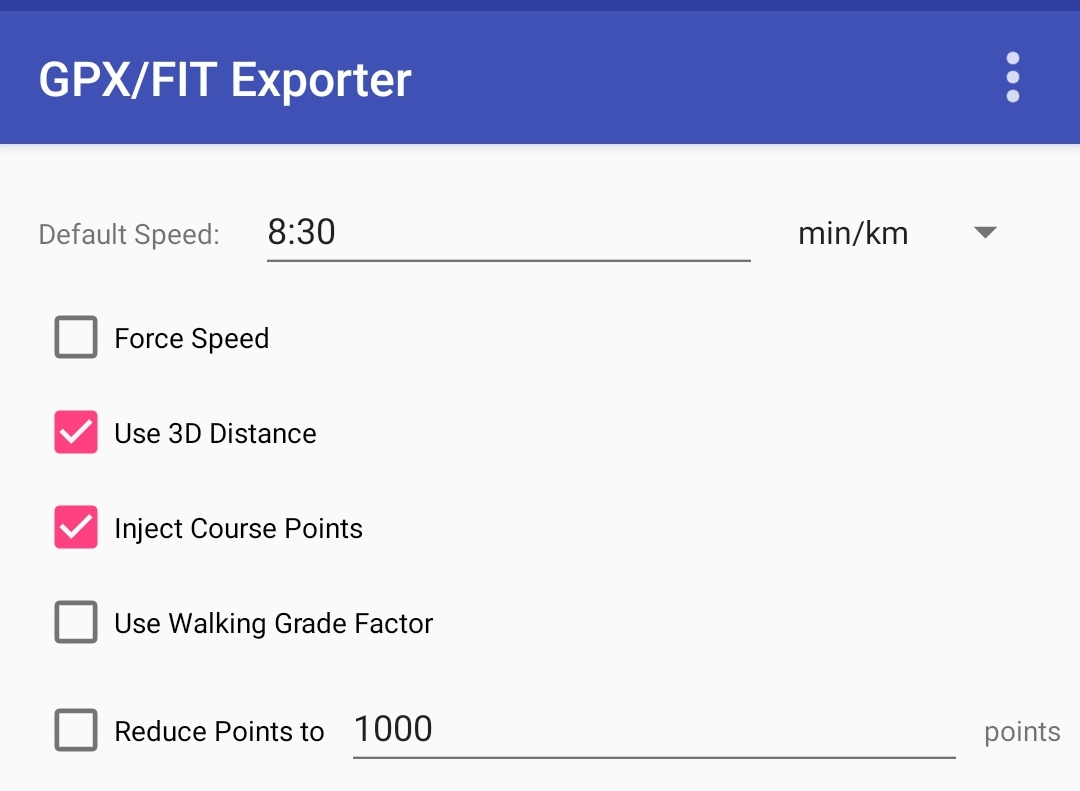Click the Default Speed label
1080x791 pixels.
pyautogui.click(x=129, y=235)
